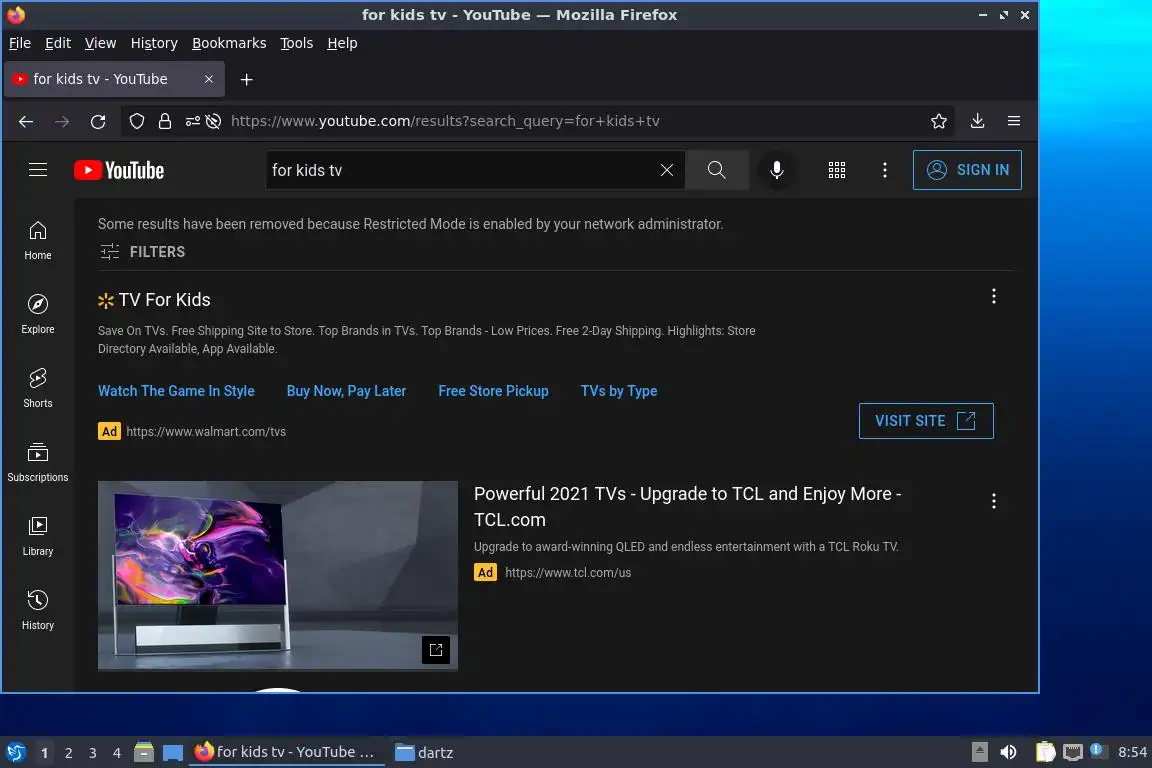Open 'Free Store Pickup' link
Image resolution: width=1152 pixels, height=768 pixels.
coord(493,391)
